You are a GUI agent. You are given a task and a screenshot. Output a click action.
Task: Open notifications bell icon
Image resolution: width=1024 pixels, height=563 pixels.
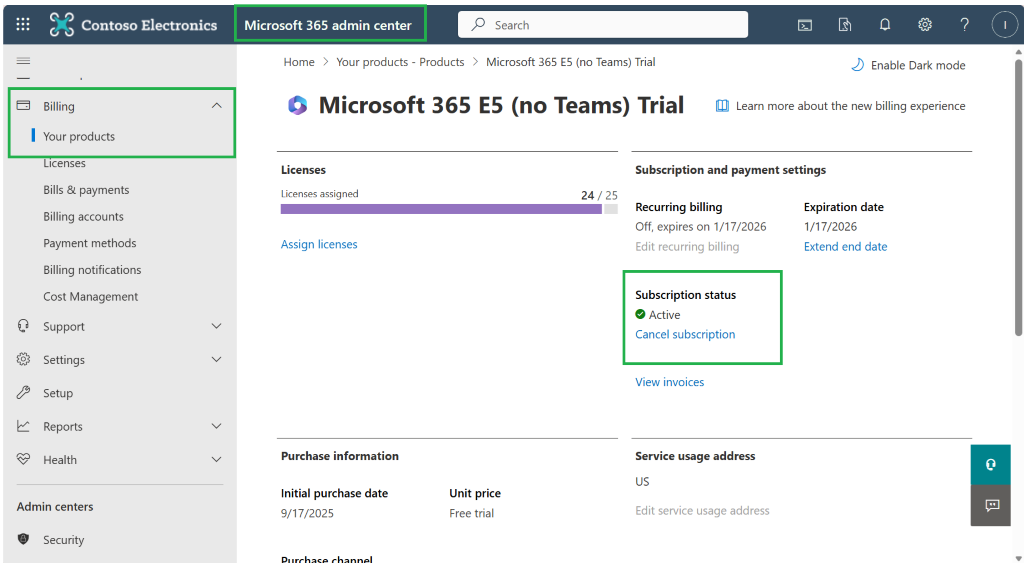click(x=884, y=25)
